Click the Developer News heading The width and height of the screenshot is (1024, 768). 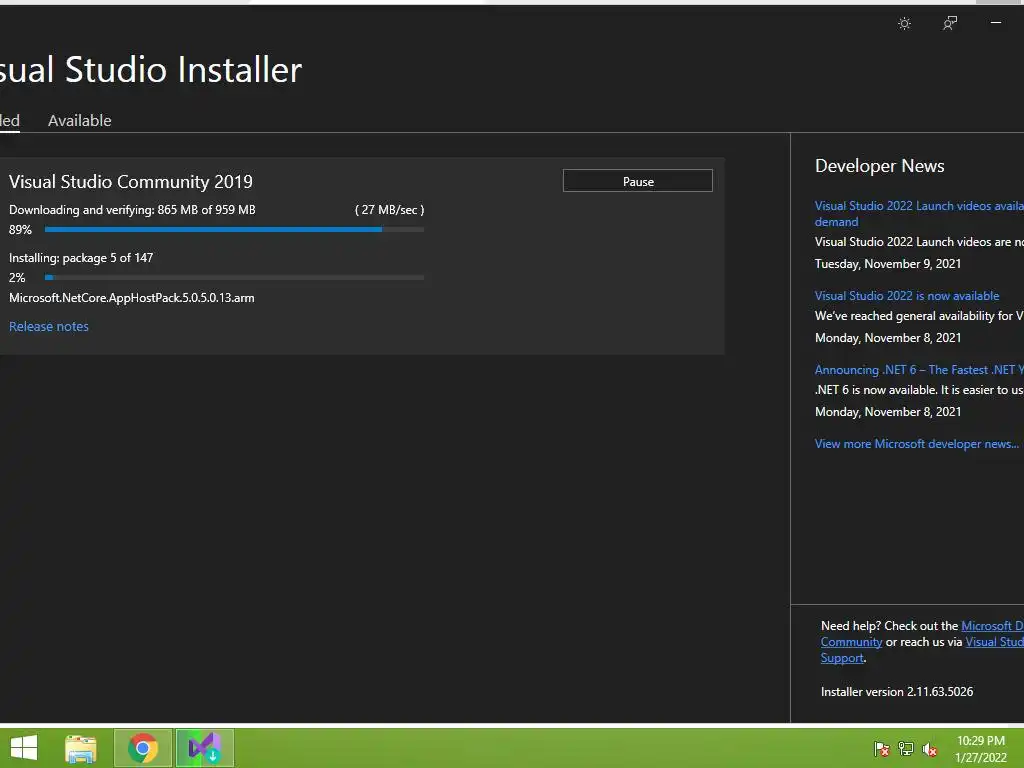pyautogui.click(x=880, y=166)
